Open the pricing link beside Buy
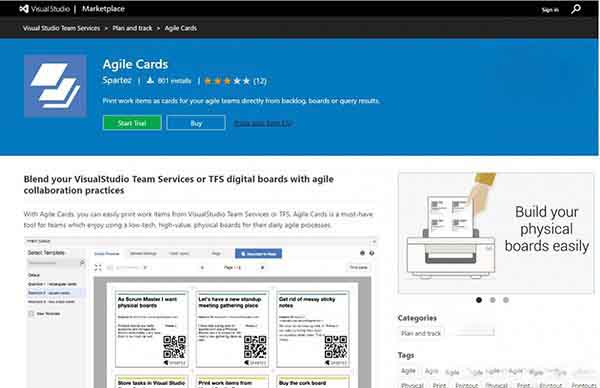The height and width of the screenshot is (388, 600). (x=262, y=123)
